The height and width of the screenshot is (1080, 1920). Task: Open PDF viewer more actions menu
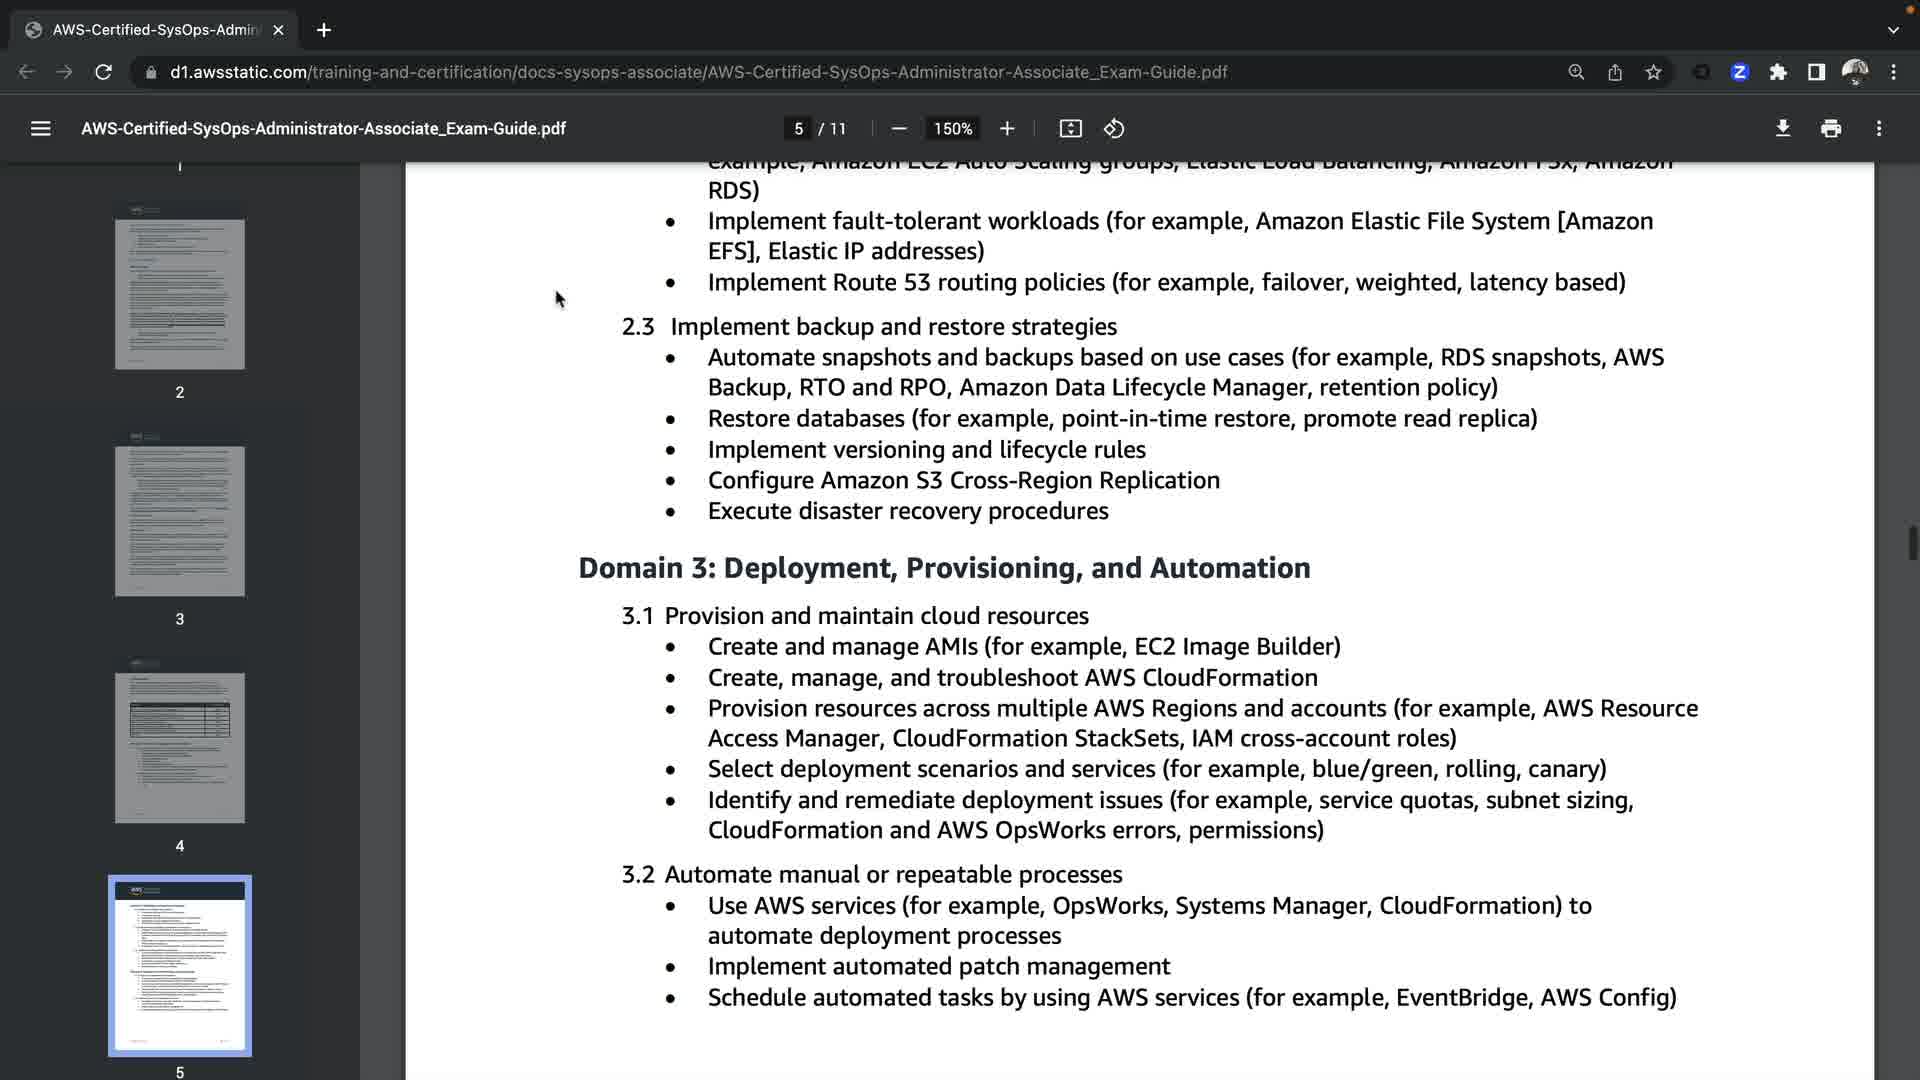tap(1879, 128)
